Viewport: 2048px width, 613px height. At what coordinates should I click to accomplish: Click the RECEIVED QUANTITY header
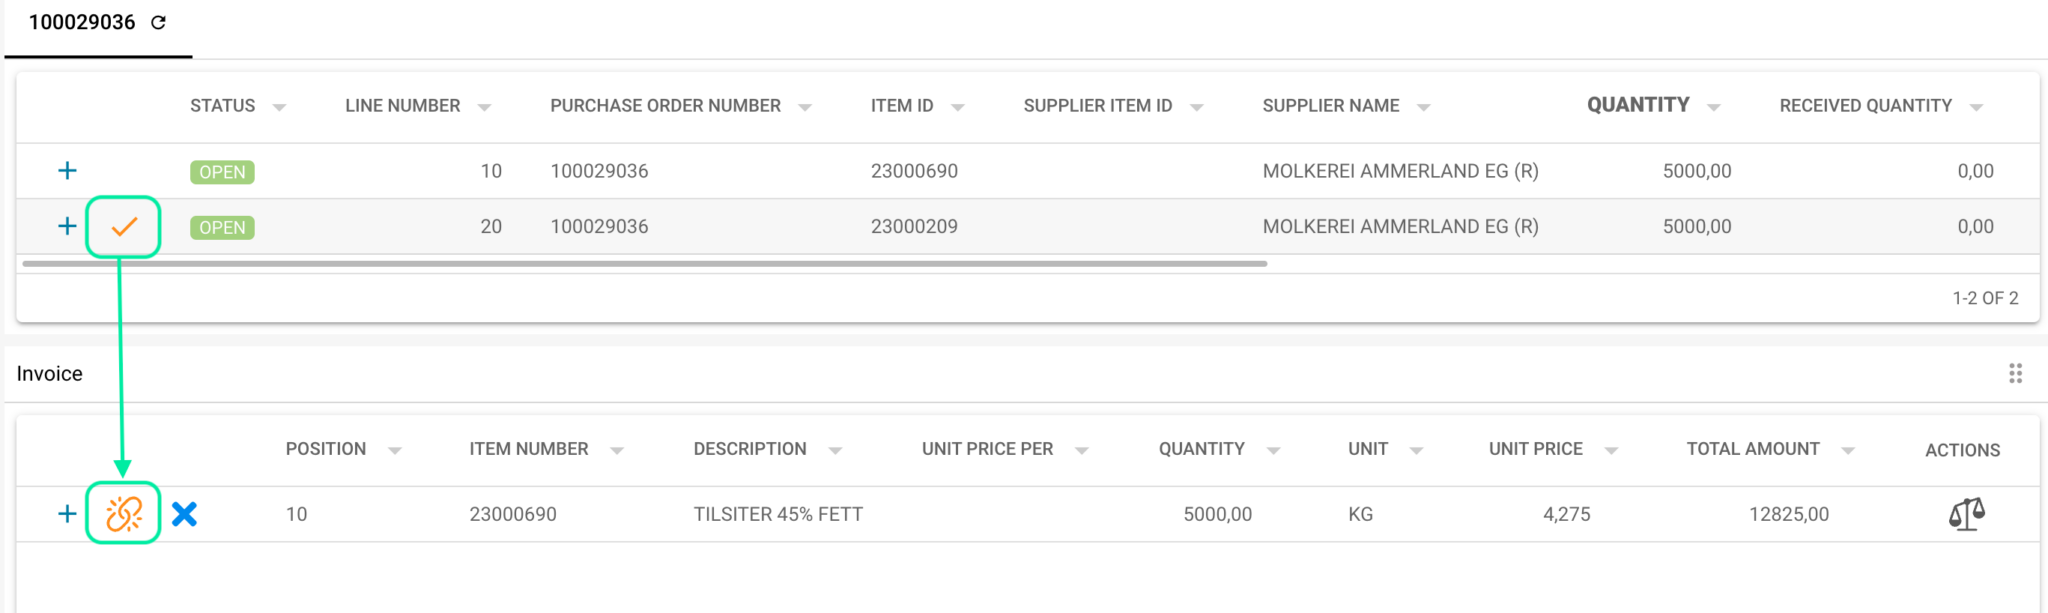1865,105
